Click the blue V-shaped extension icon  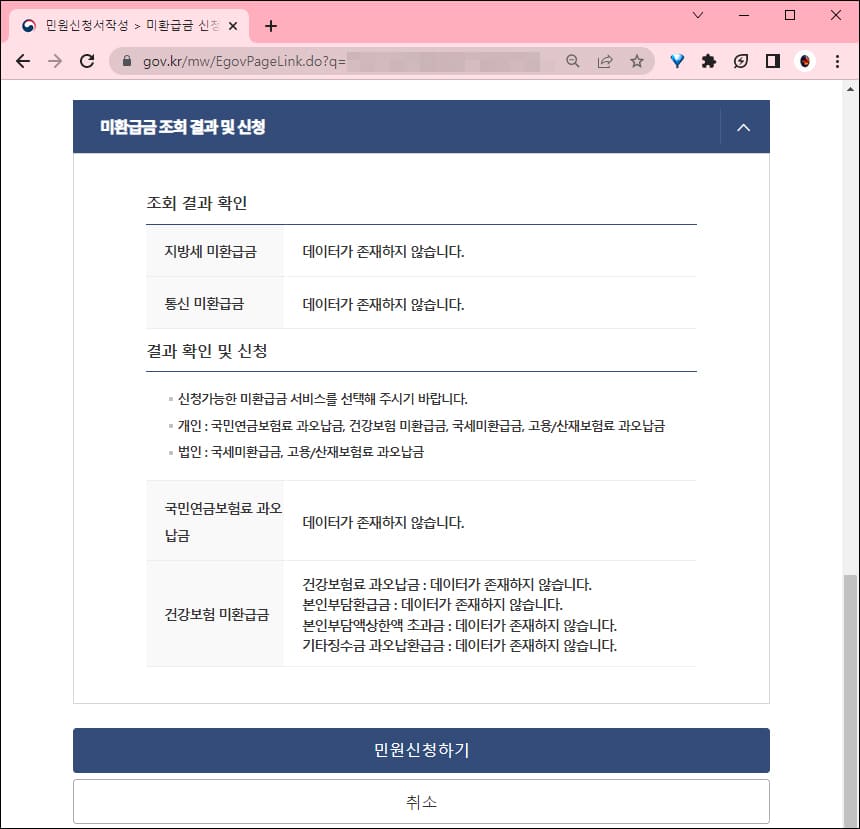click(x=677, y=61)
